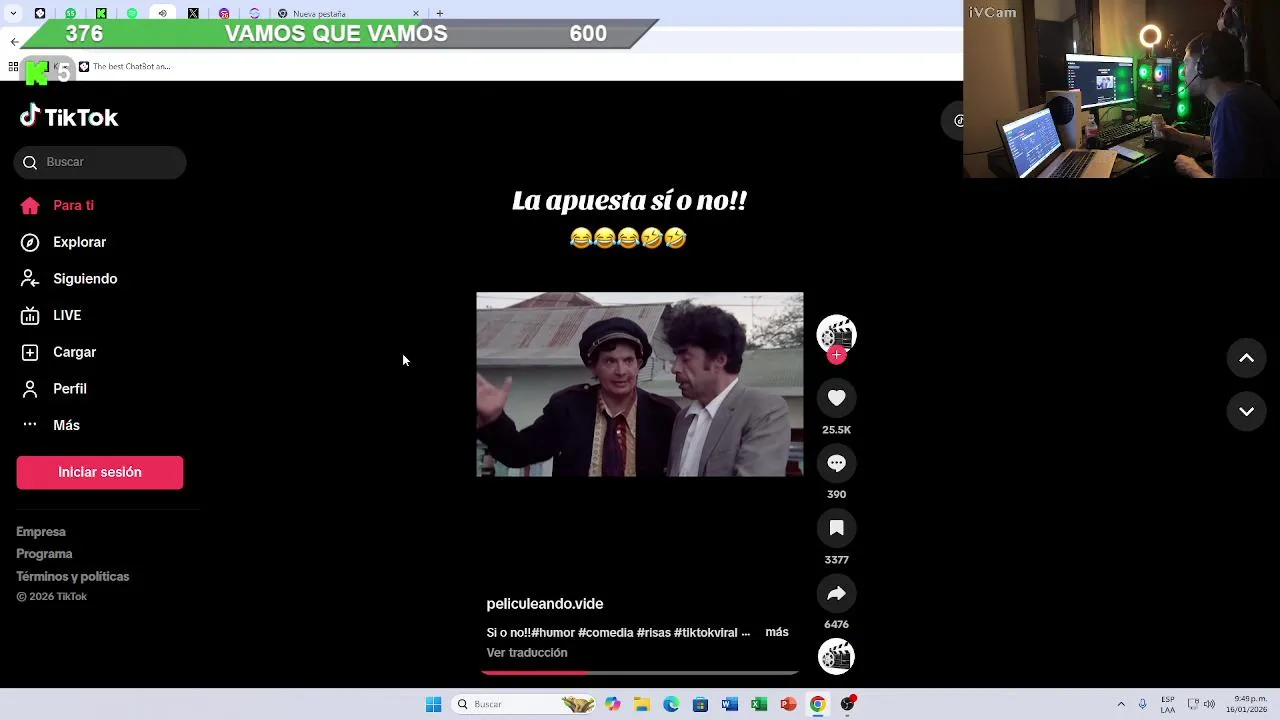
Task: Click the microphone tray icon
Action: coord(1142,704)
